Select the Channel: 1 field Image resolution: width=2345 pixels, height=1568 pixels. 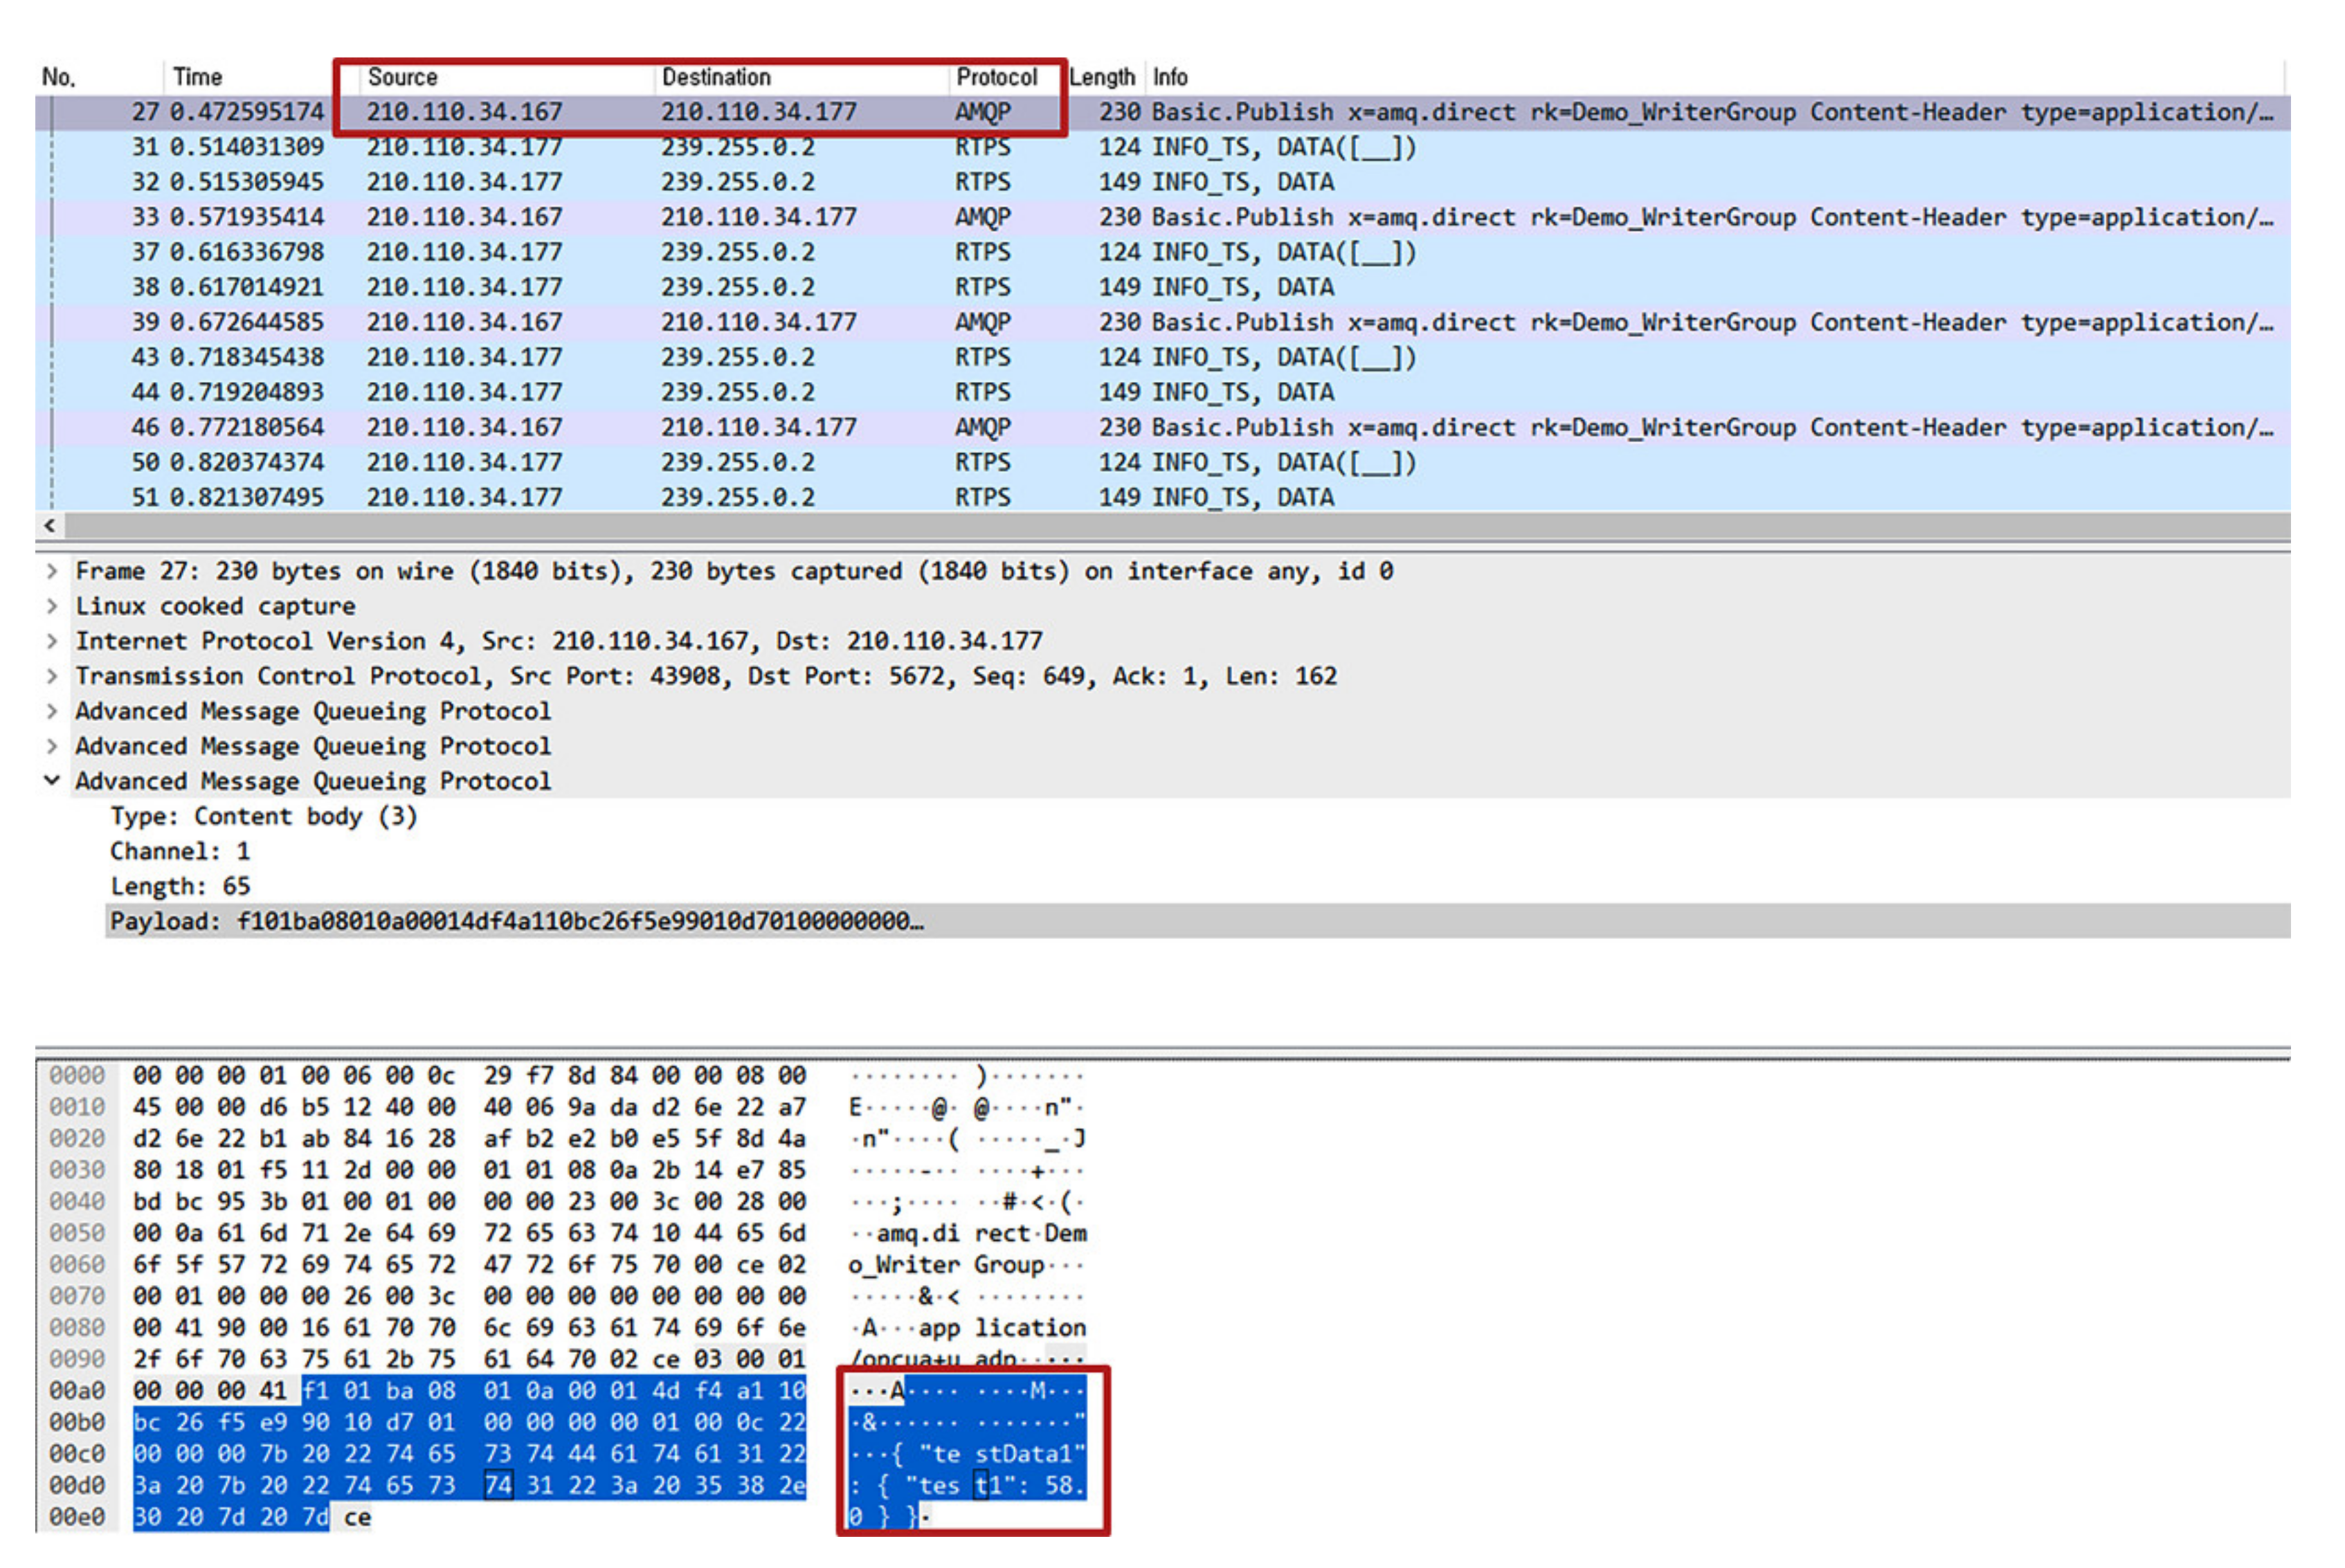(180, 851)
